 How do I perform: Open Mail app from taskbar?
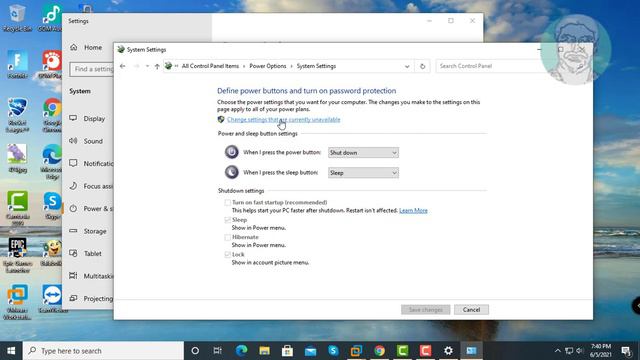click(x=310, y=351)
